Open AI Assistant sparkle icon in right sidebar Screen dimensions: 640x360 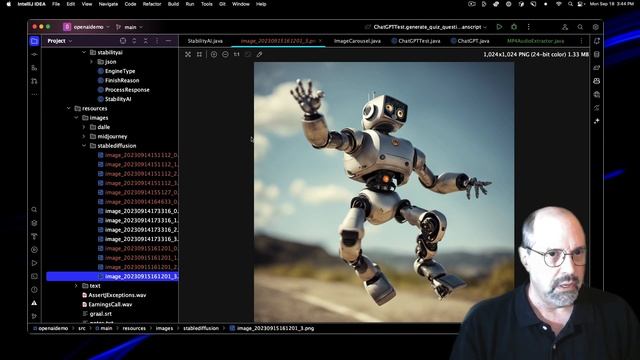coord(597,121)
